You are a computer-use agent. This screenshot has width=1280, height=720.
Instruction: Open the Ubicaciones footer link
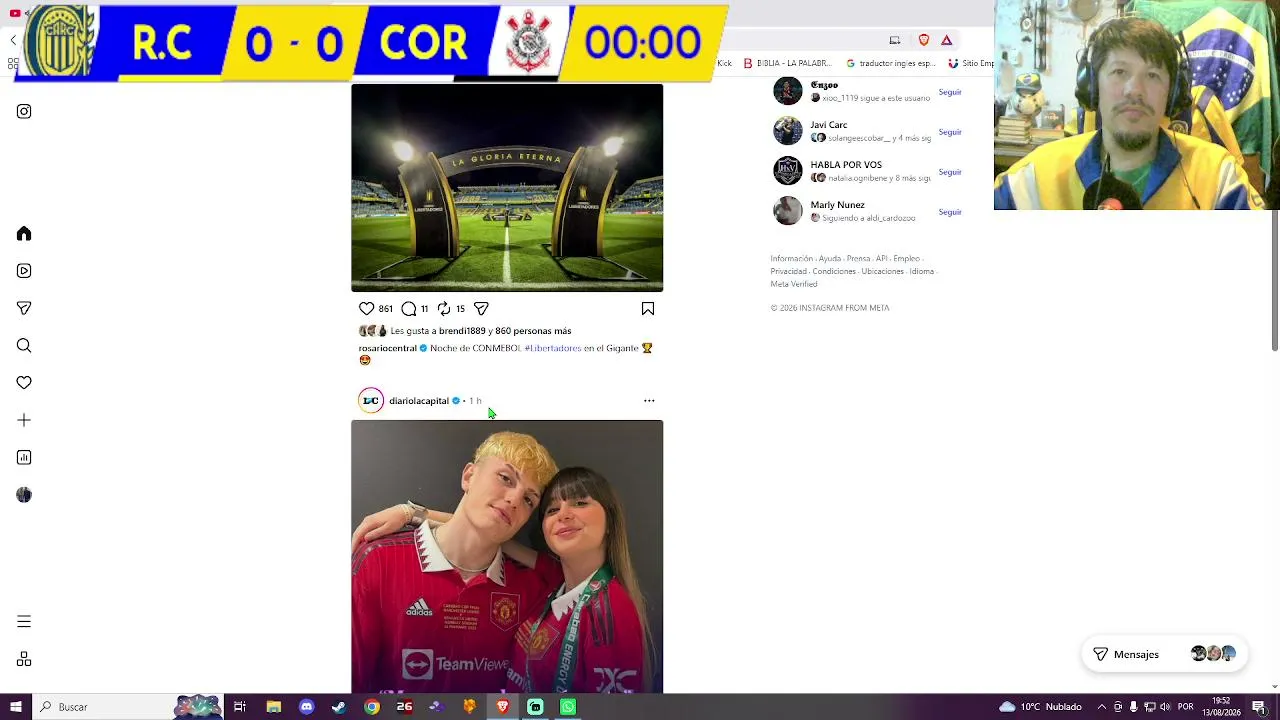tap(883, 272)
